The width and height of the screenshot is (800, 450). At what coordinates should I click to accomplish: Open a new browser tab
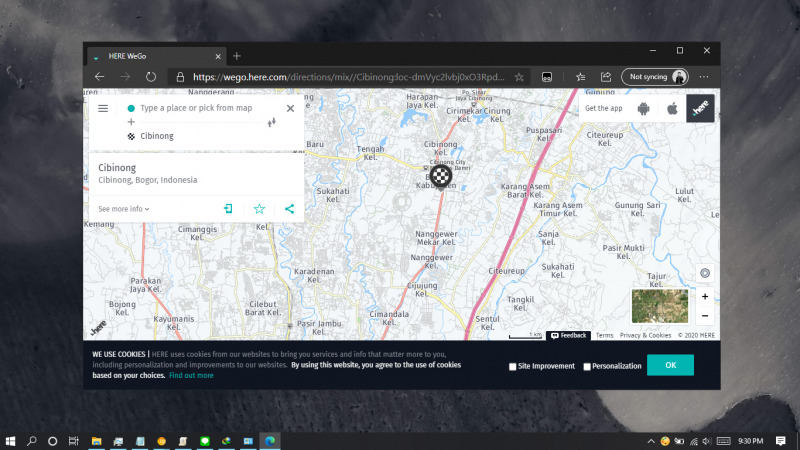[237, 56]
